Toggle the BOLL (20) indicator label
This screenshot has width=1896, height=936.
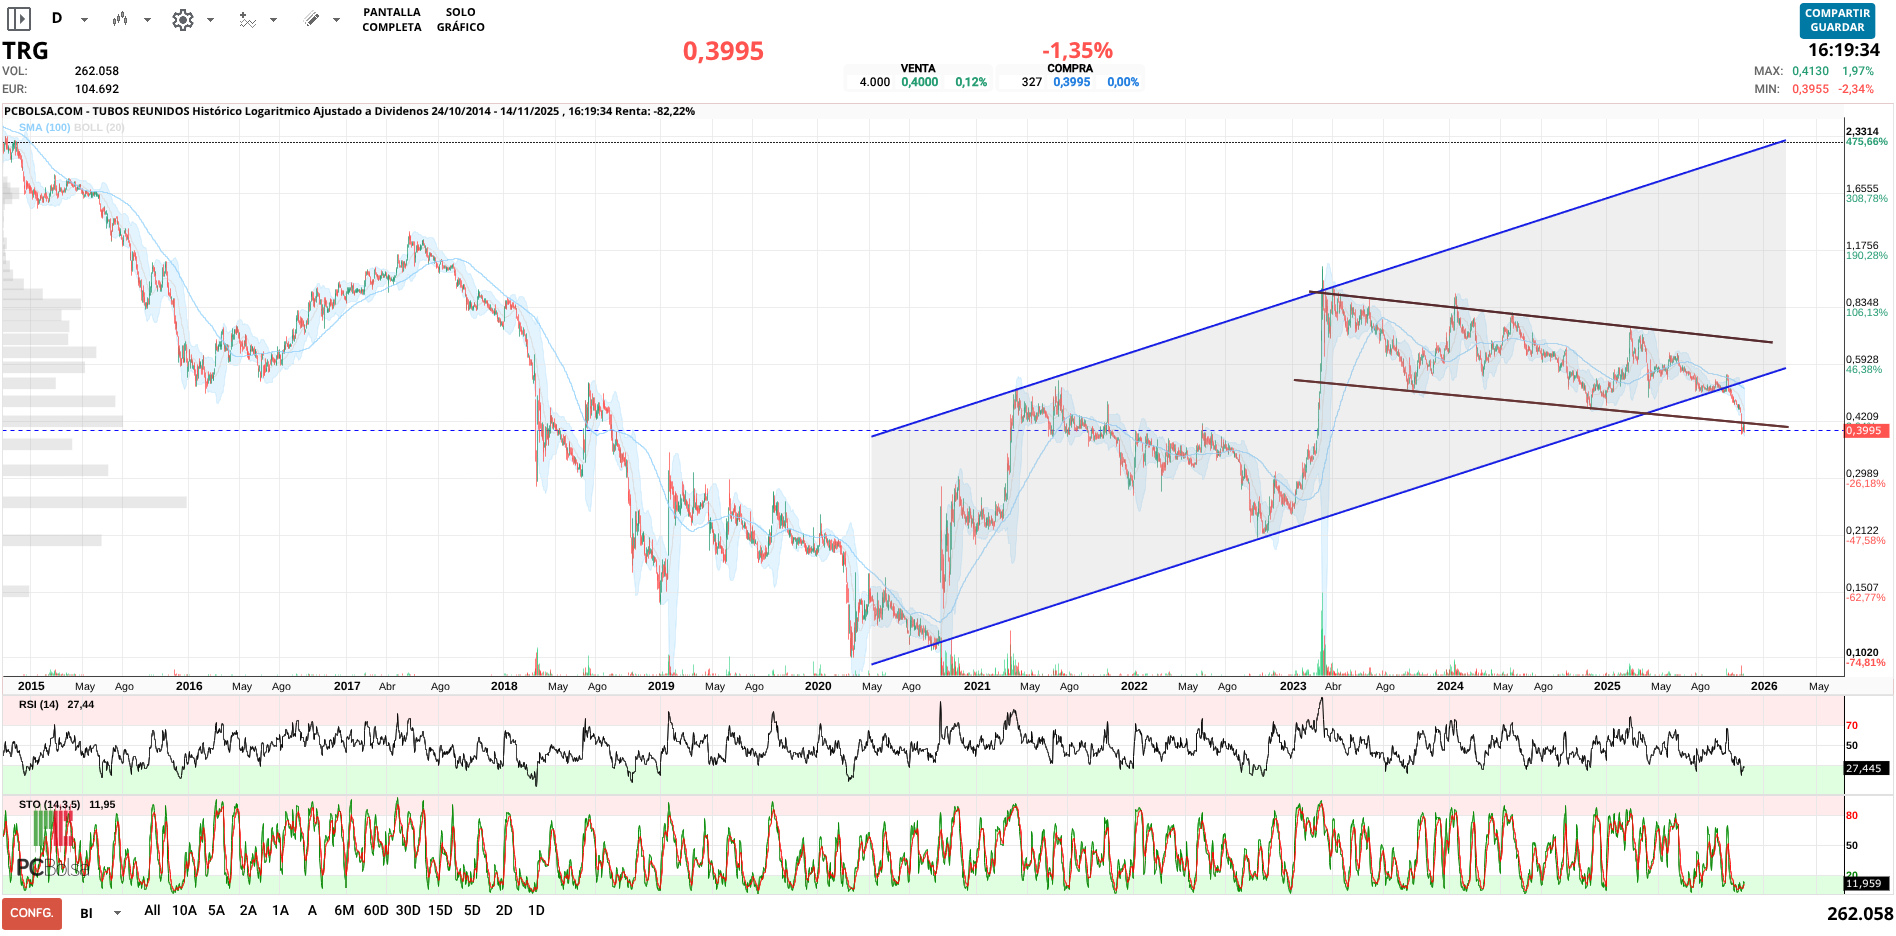pyautogui.click(x=99, y=127)
